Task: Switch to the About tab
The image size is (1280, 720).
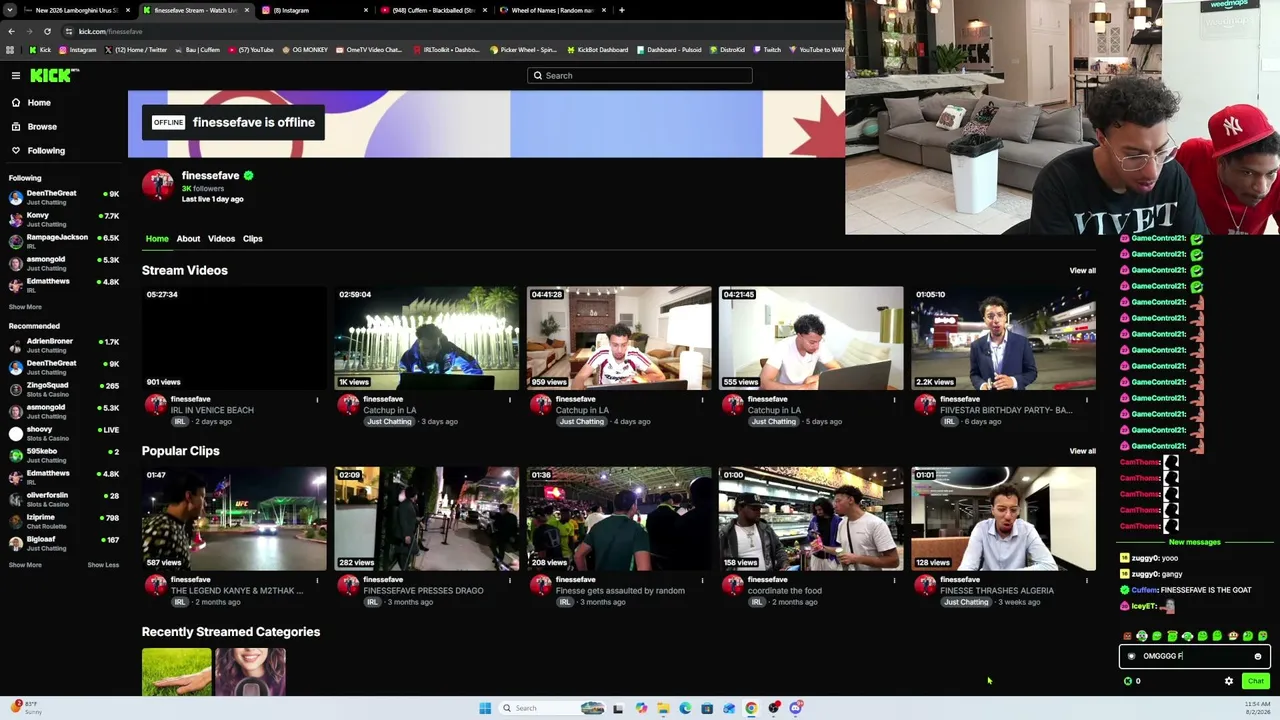Action: tap(188, 239)
